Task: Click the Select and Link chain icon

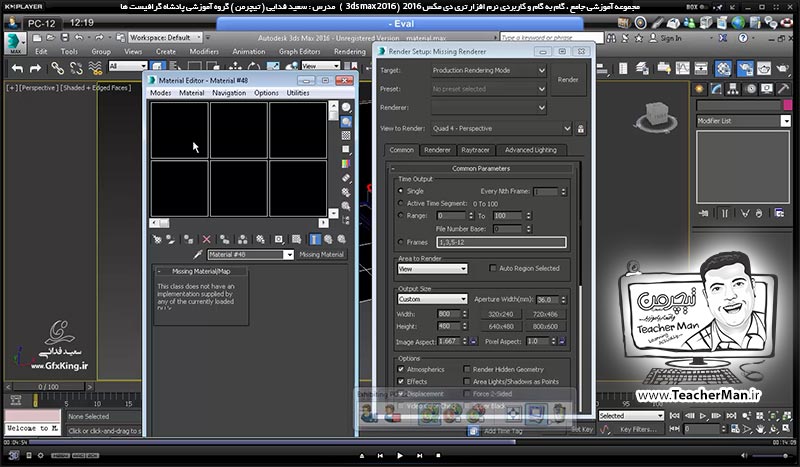Action: [x=58, y=68]
